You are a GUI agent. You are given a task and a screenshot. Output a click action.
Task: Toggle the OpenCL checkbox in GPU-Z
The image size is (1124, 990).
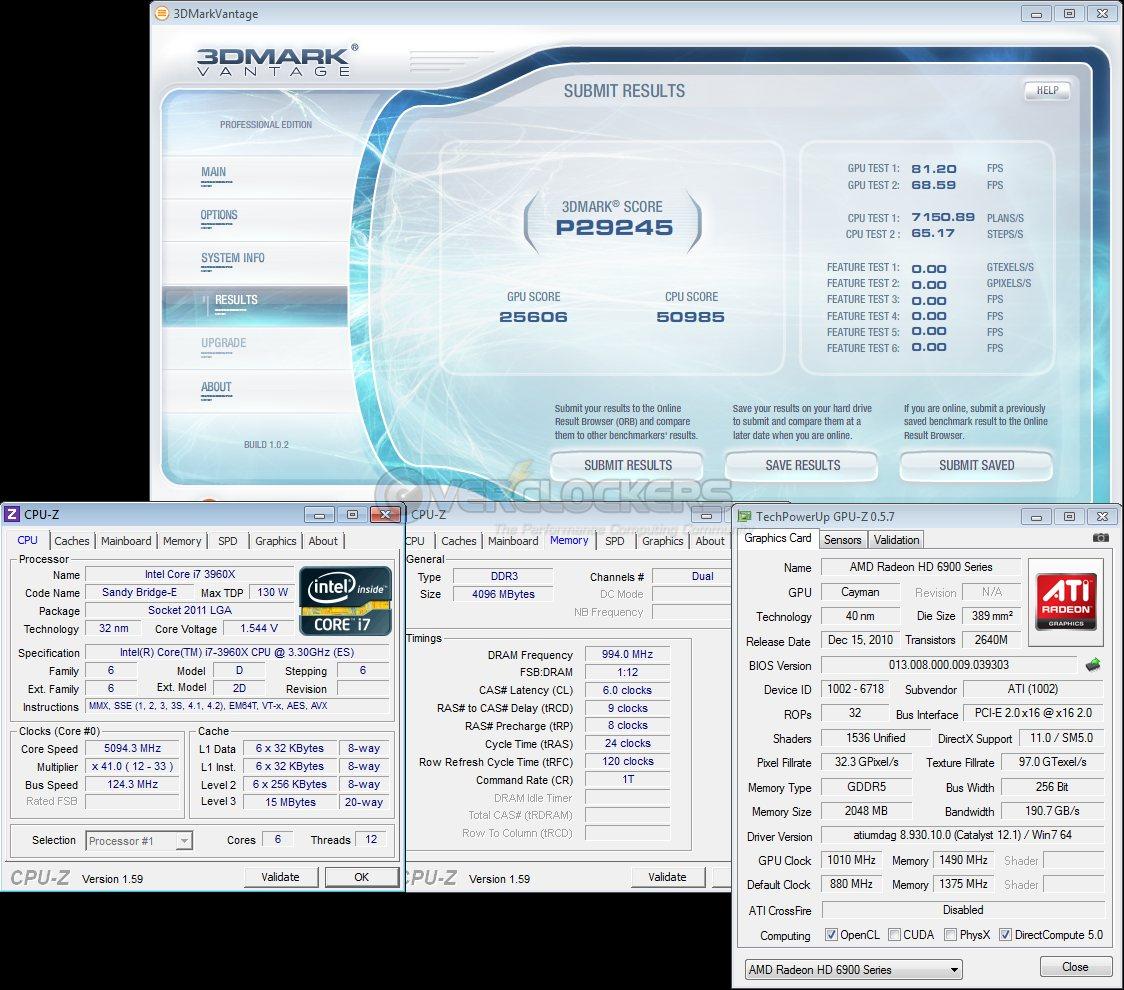point(831,935)
